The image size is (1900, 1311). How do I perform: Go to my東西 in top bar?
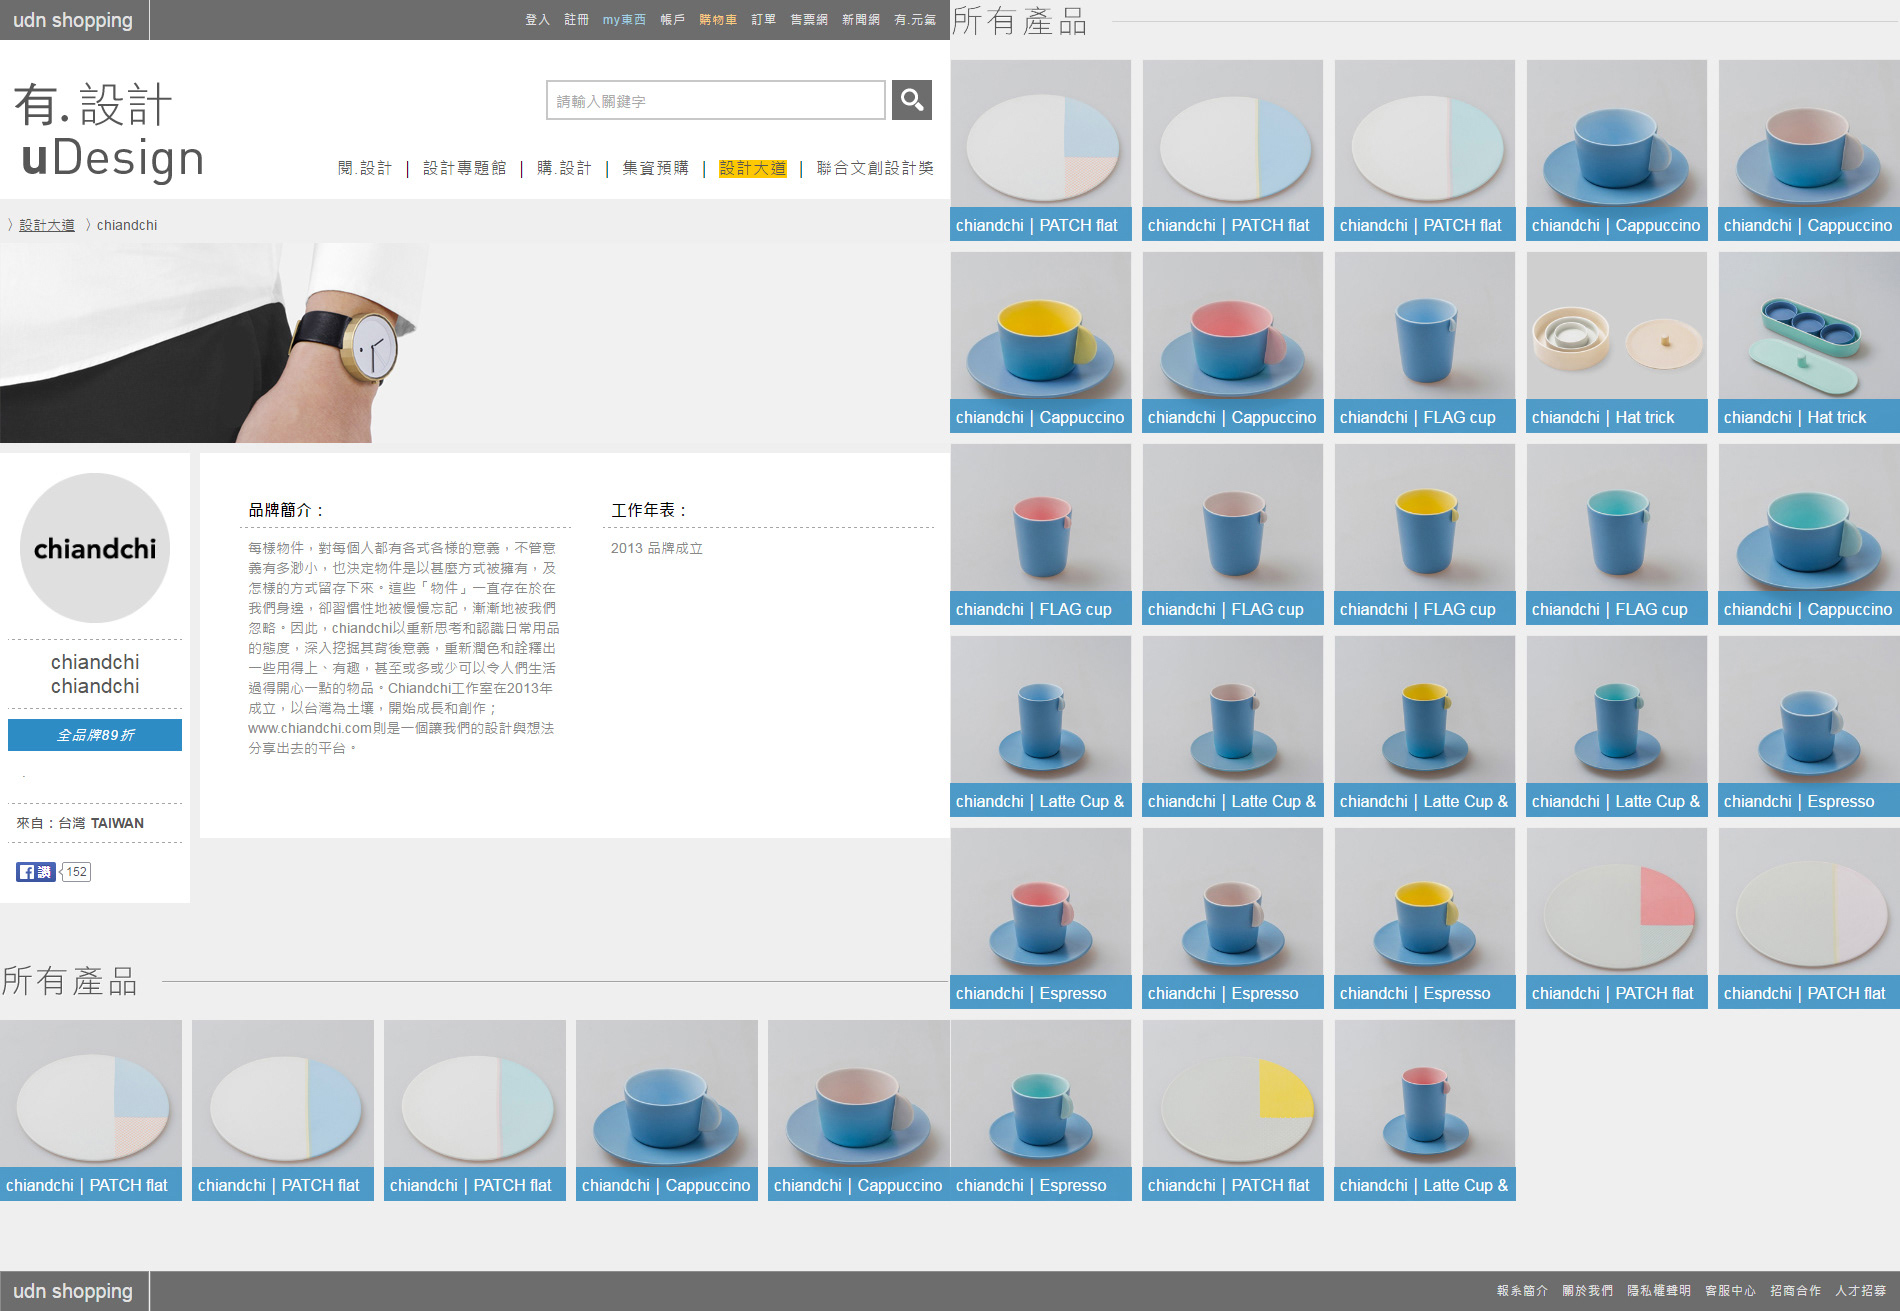tap(624, 20)
